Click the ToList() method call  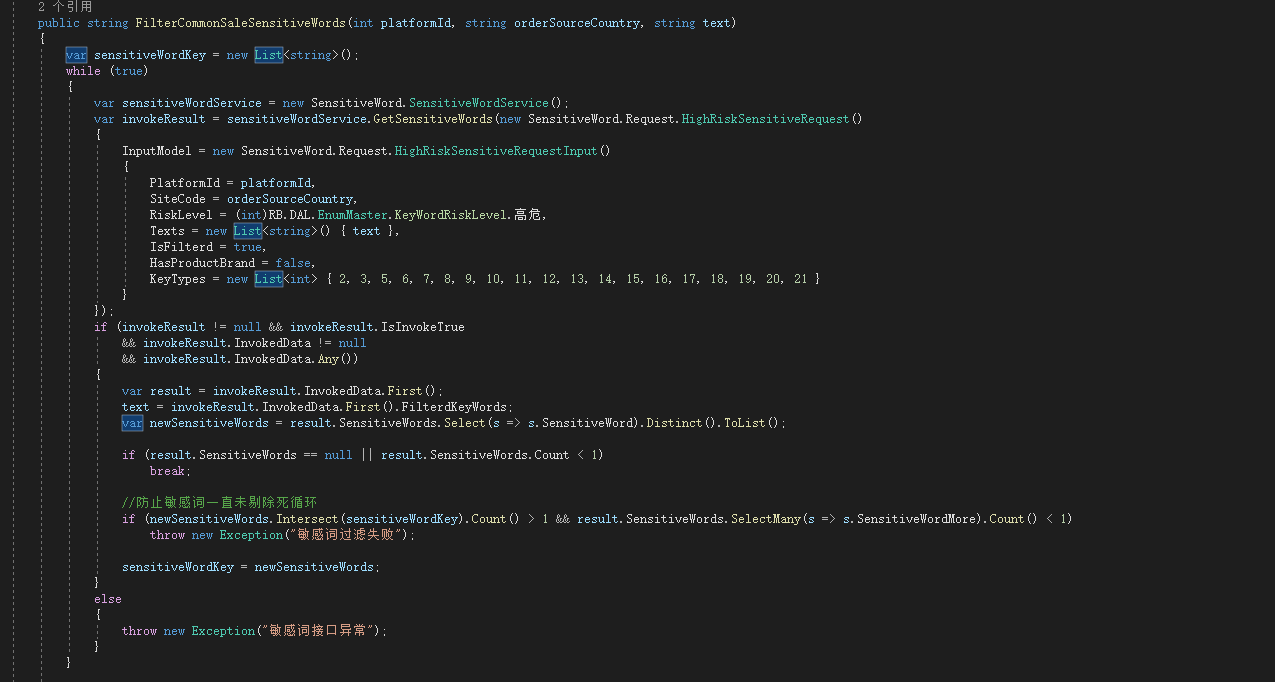coord(751,423)
